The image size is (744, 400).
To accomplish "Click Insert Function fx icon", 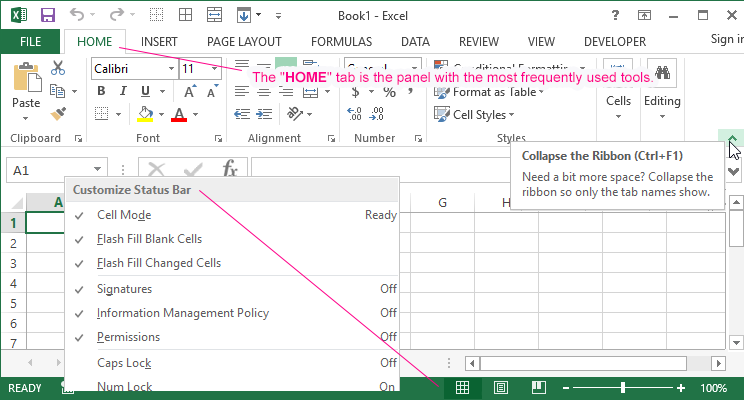I will pos(230,169).
